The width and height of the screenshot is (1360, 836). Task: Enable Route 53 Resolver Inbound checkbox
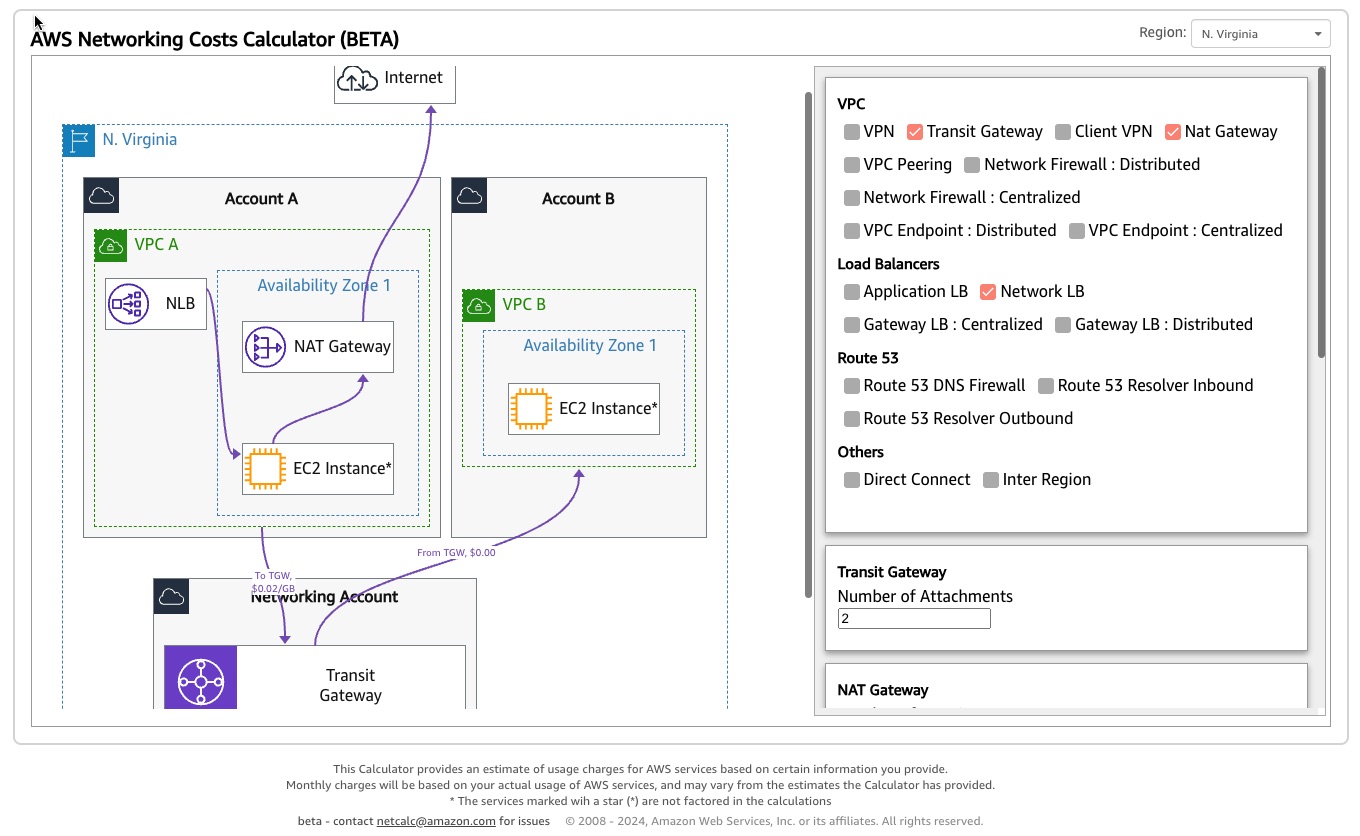pos(1046,386)
